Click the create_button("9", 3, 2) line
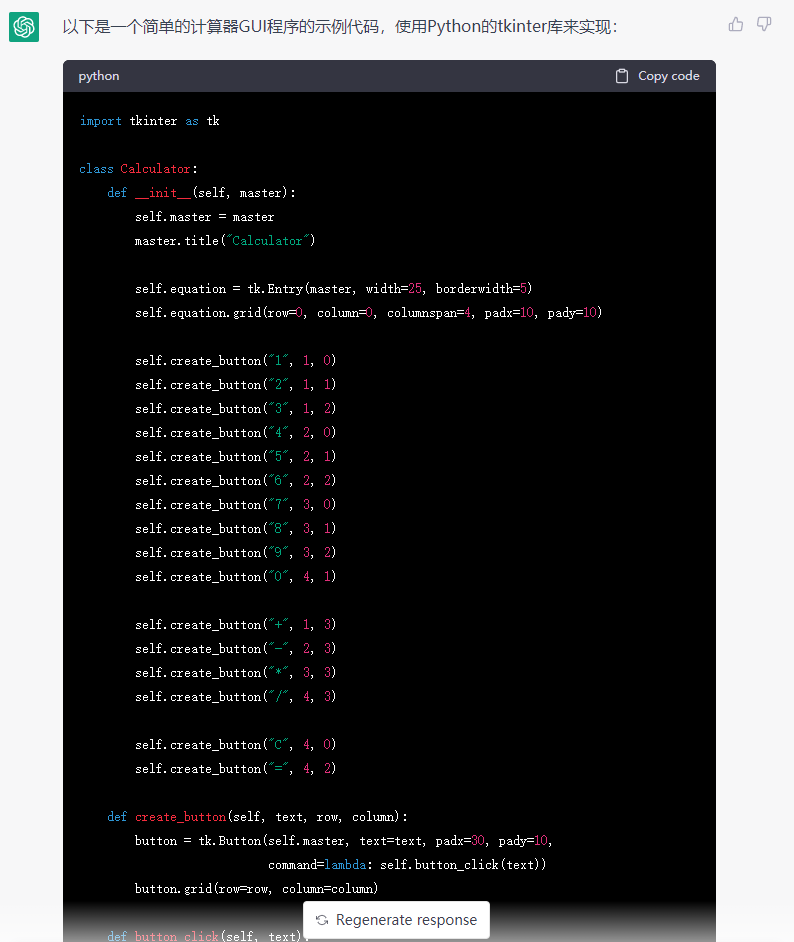This screenshot has height=942, width=794. pyautogui.click(x=235, y=553)
